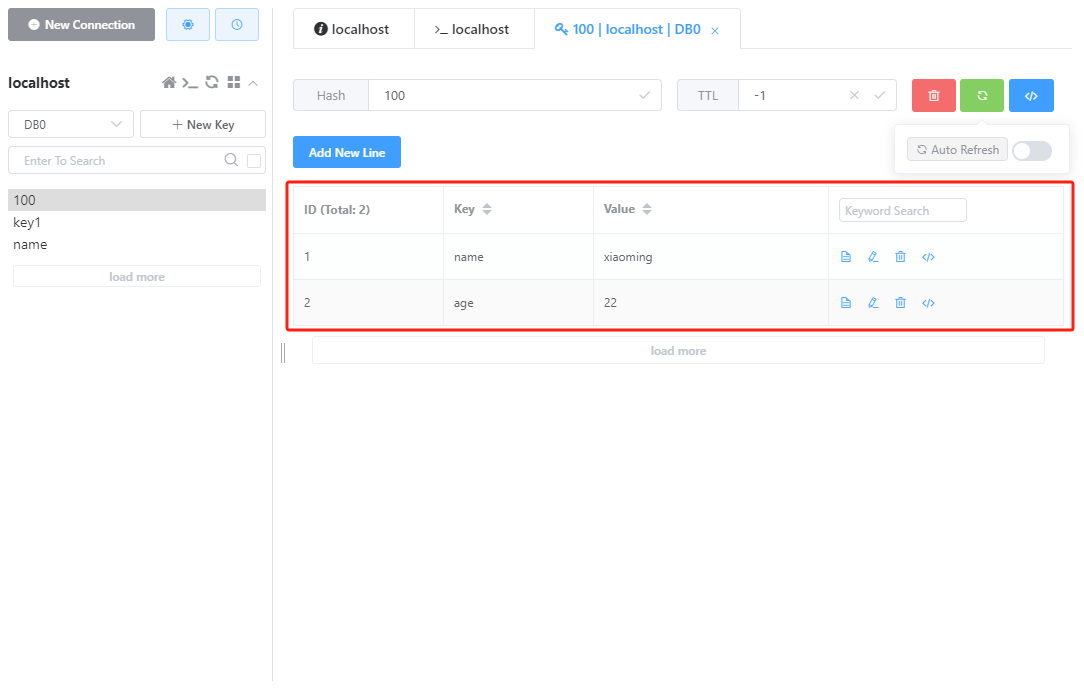This screenshot has height=689, width=1084.
Task: Edit the name row
Action: click(873, 257)
